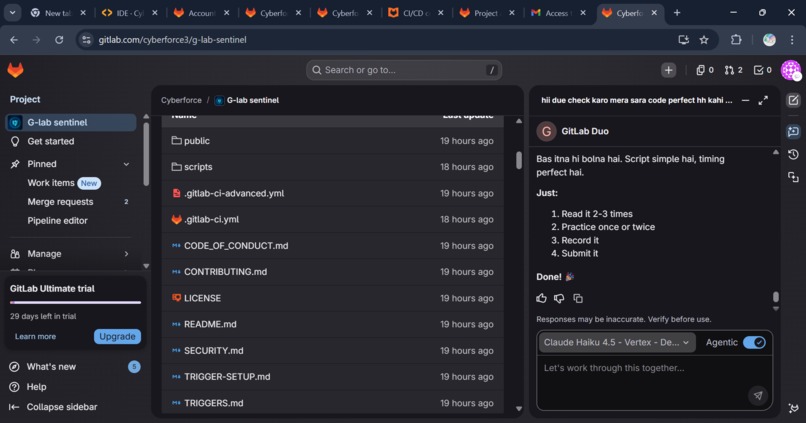Viewport: 806px width, 423px height.
Task: Open view site information icon in the address bar
Action: coord(86,40)
